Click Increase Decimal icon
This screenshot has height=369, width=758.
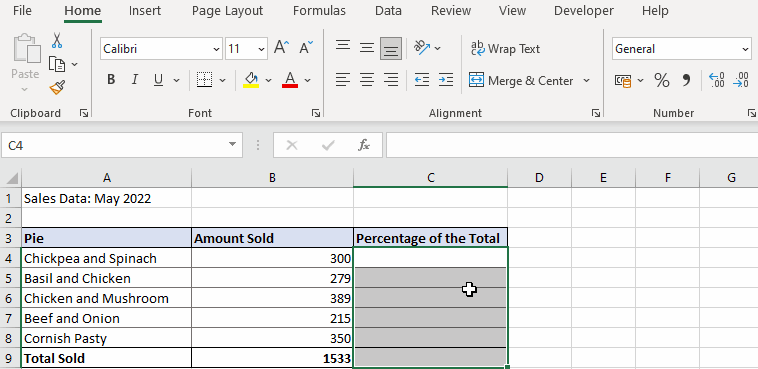716,80
